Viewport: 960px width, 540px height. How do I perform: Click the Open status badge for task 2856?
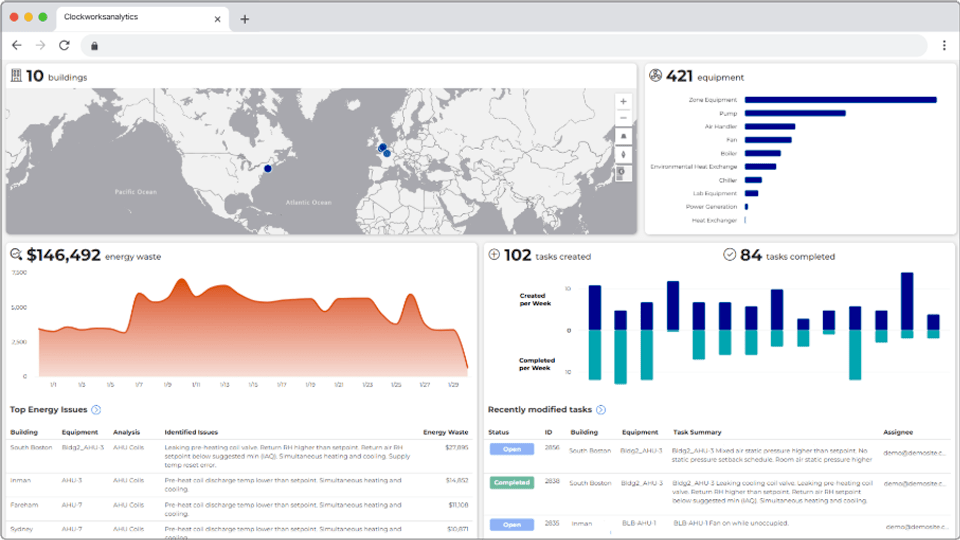point(512,449)
